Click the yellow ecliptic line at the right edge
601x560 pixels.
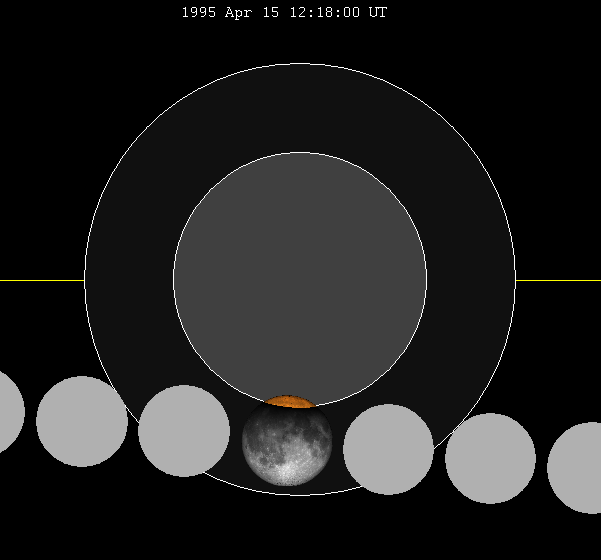558,281
